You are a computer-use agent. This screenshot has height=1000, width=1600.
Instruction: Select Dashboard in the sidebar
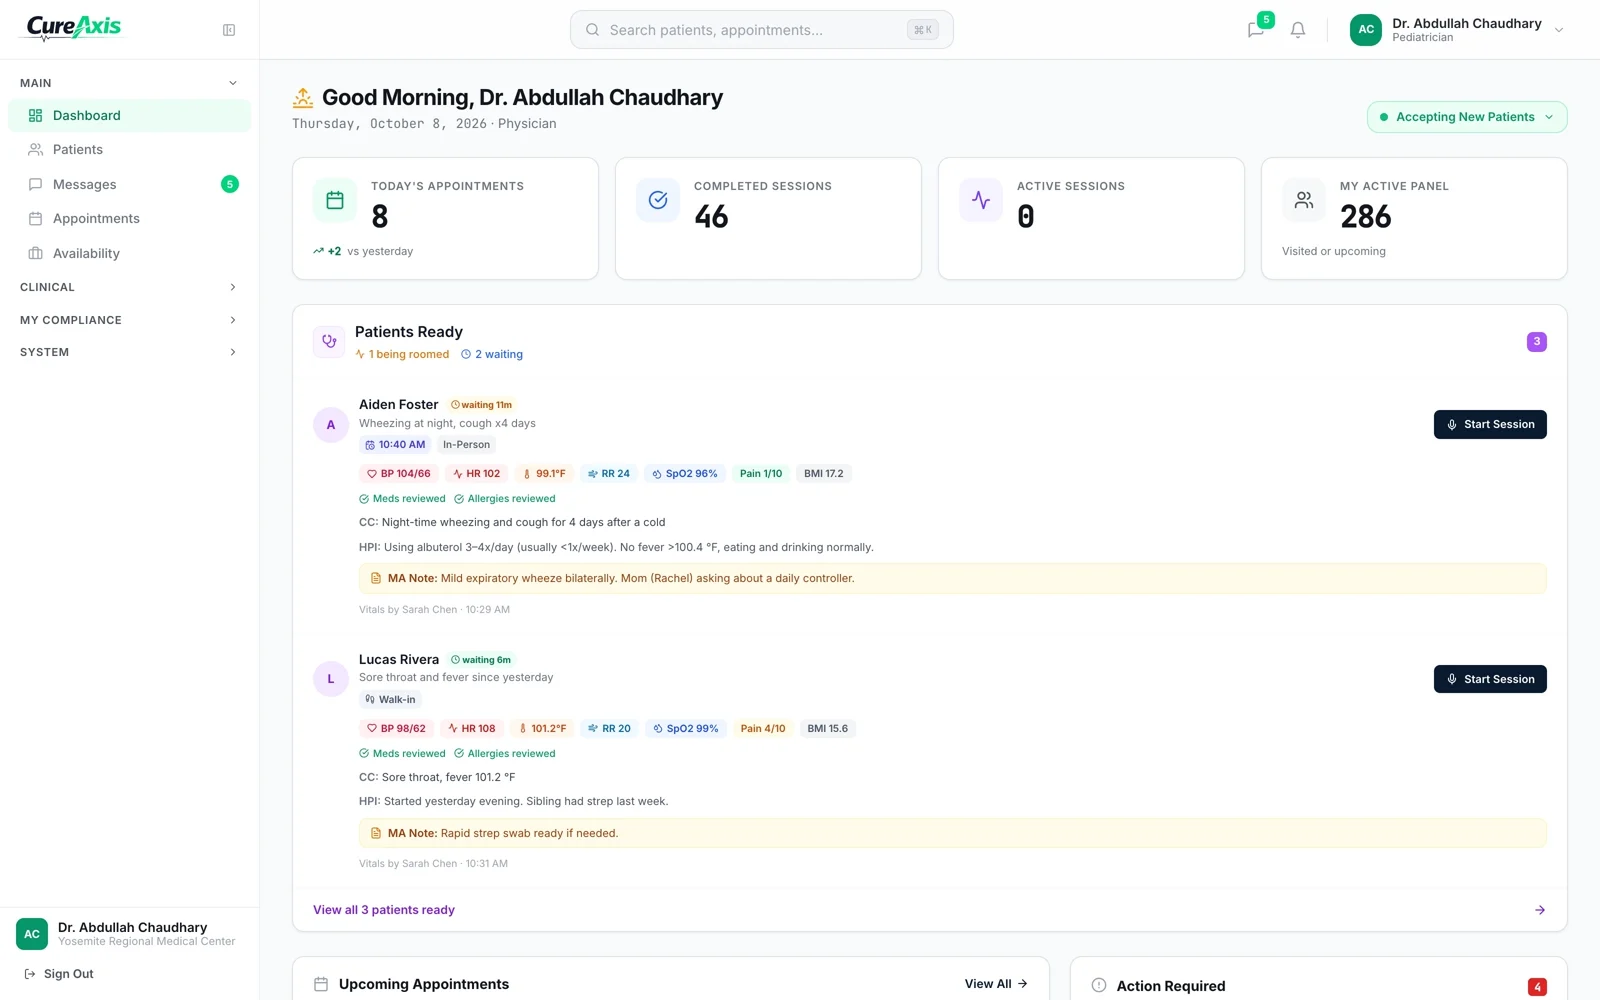pos(129,115)
